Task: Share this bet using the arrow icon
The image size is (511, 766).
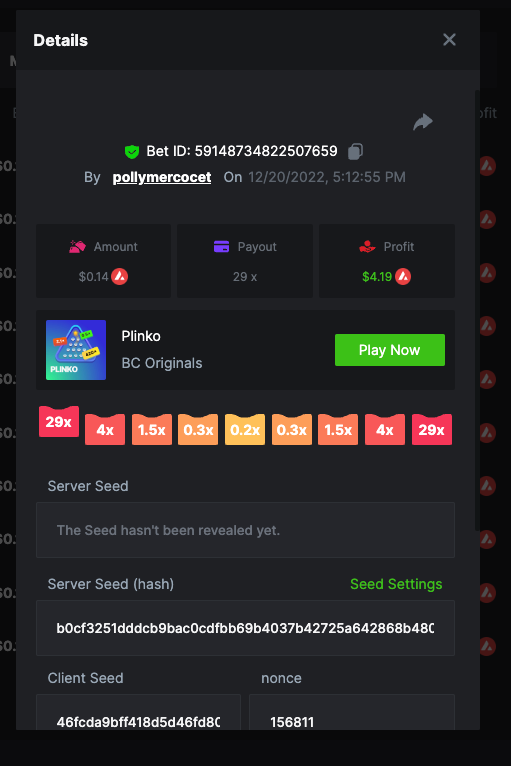Action: [x=423, y=122]
